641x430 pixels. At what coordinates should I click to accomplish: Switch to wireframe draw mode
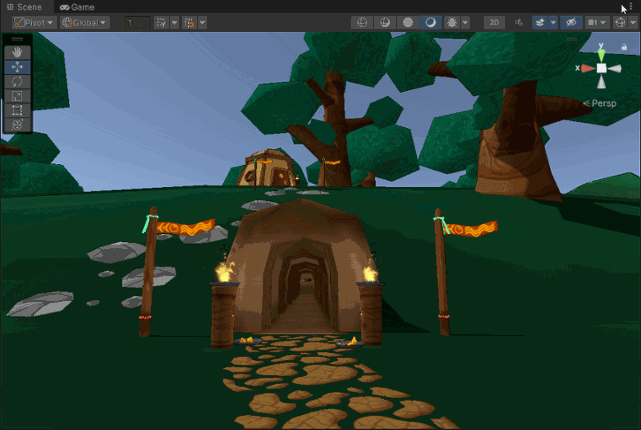pos(362,22)
